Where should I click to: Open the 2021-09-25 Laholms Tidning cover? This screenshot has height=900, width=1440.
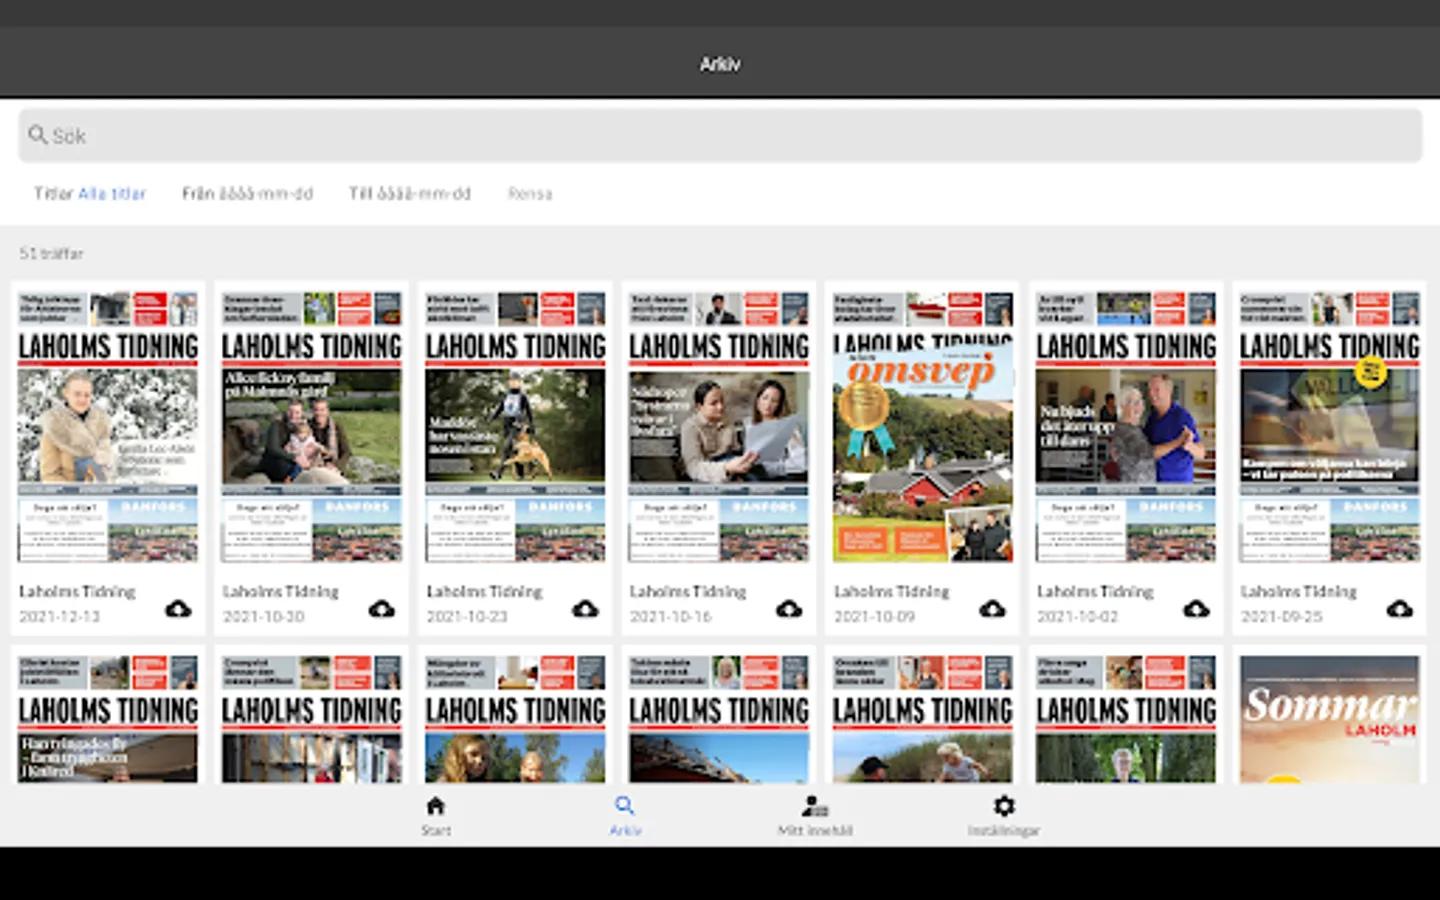click(1329, 426)
